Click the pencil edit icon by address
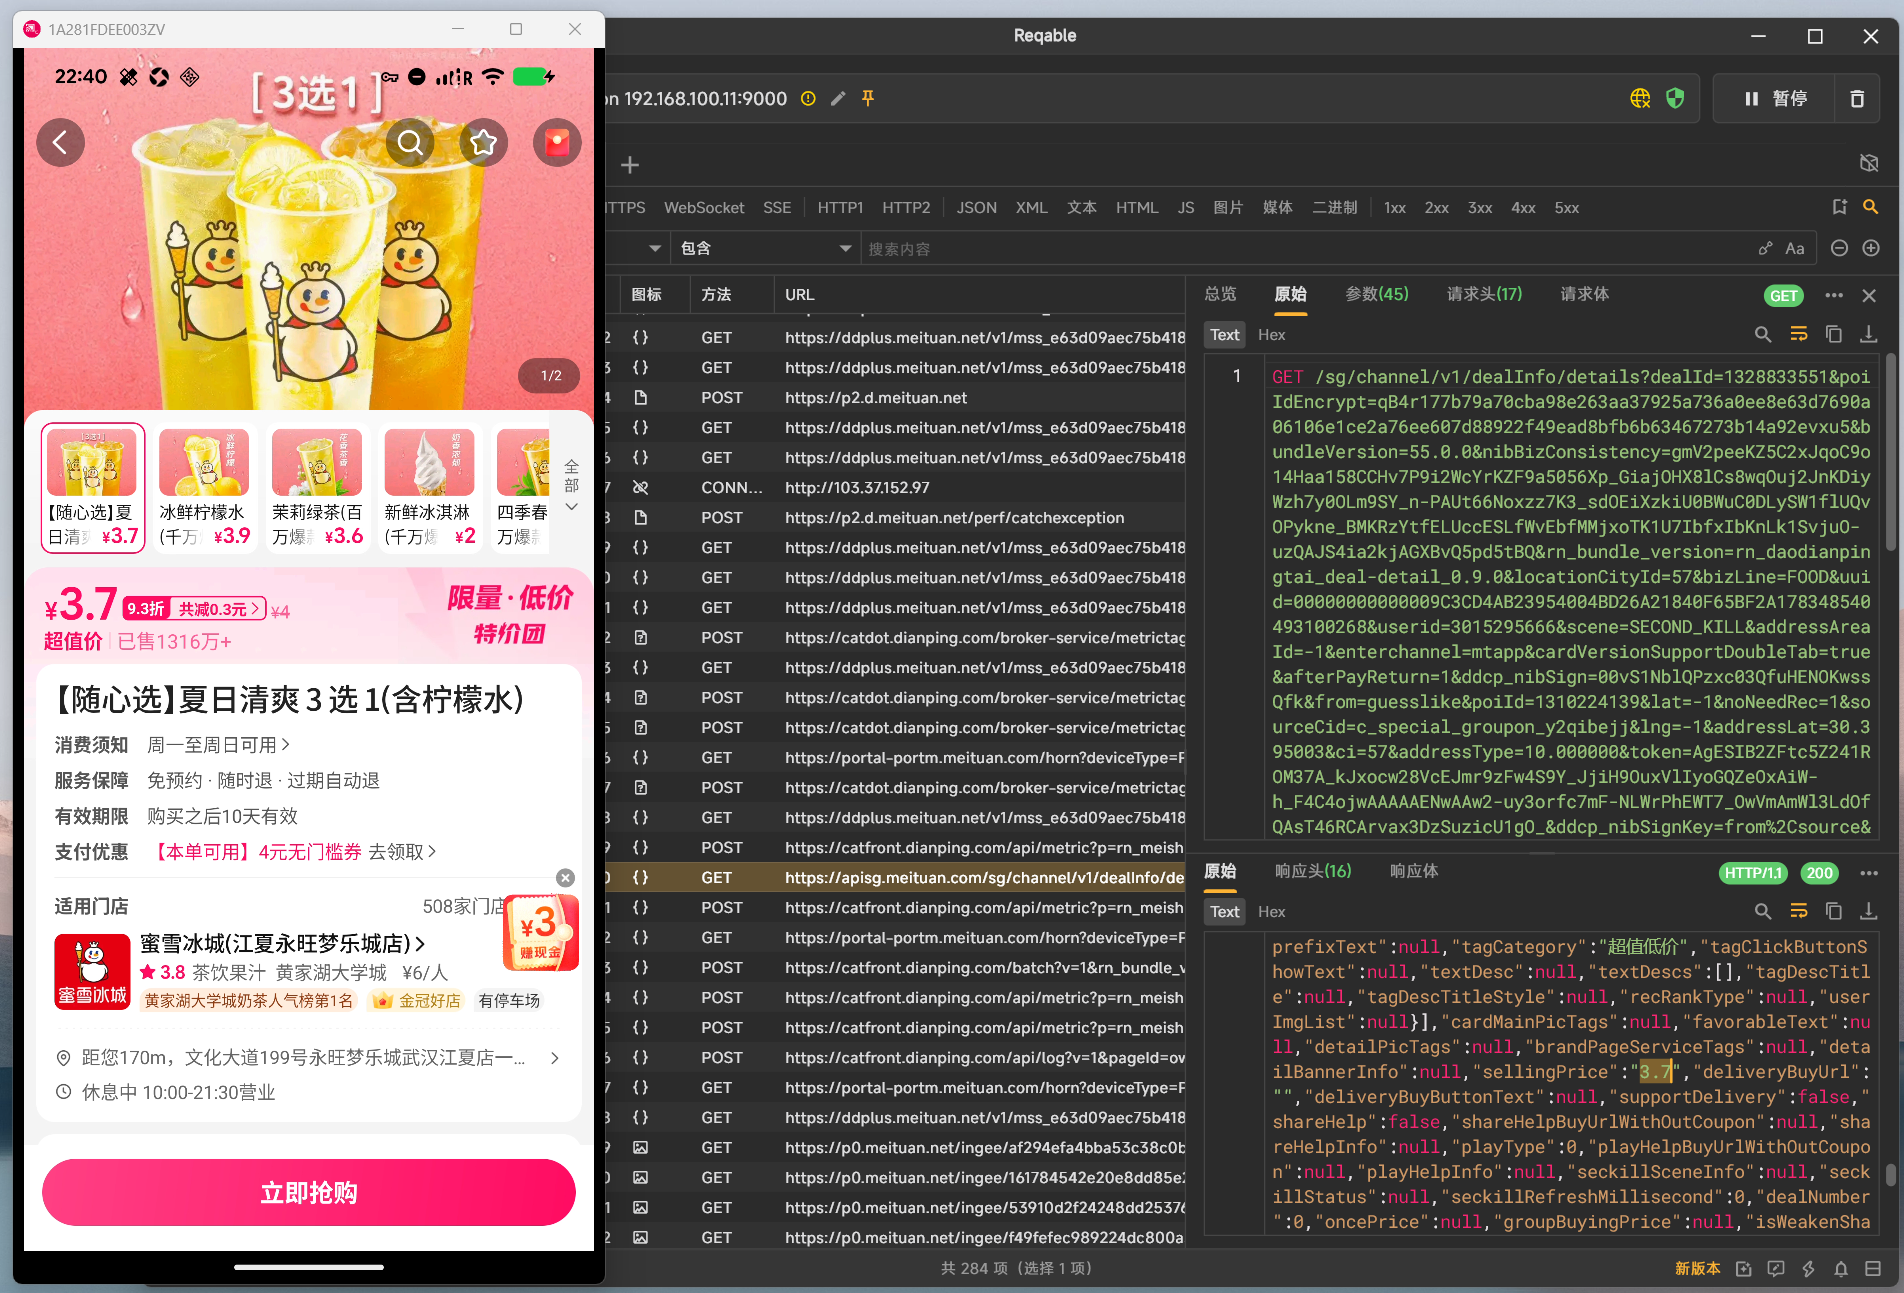Screen dimensions: 1904x1293 pyautogui.click(x=838, y=98)
